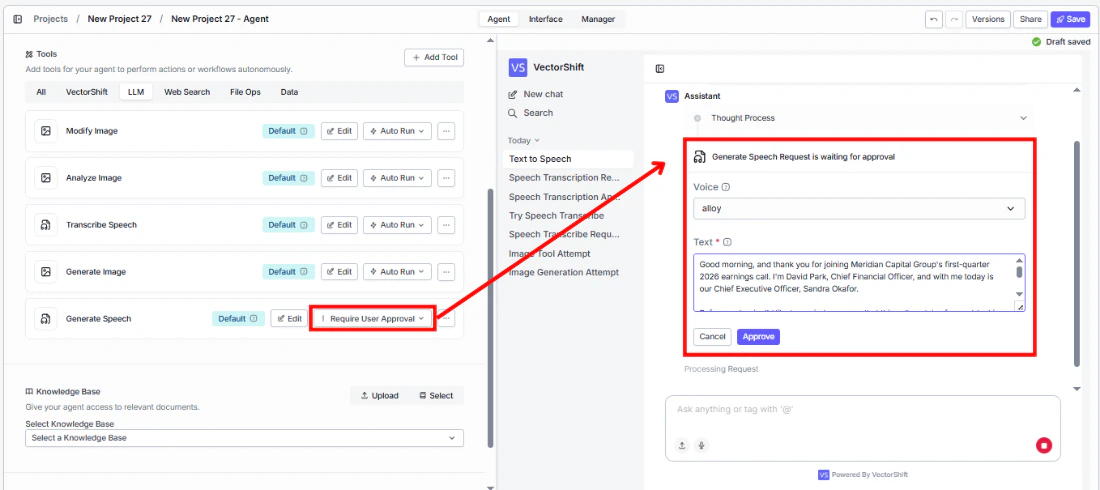Click the Assistant VS avatar icon

(x=671, y=96)
